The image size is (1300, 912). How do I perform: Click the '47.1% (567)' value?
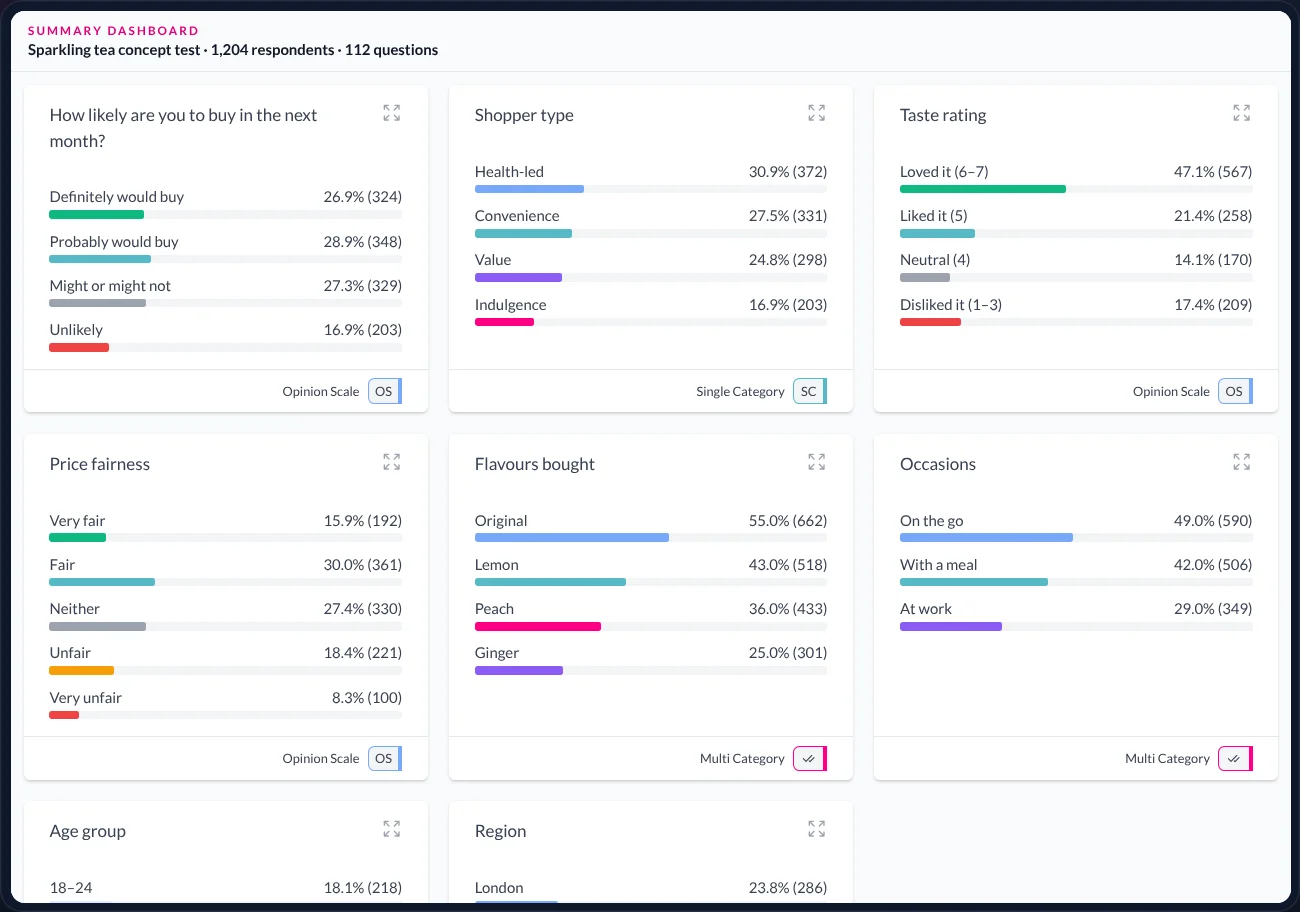[x=1213, y=172]
